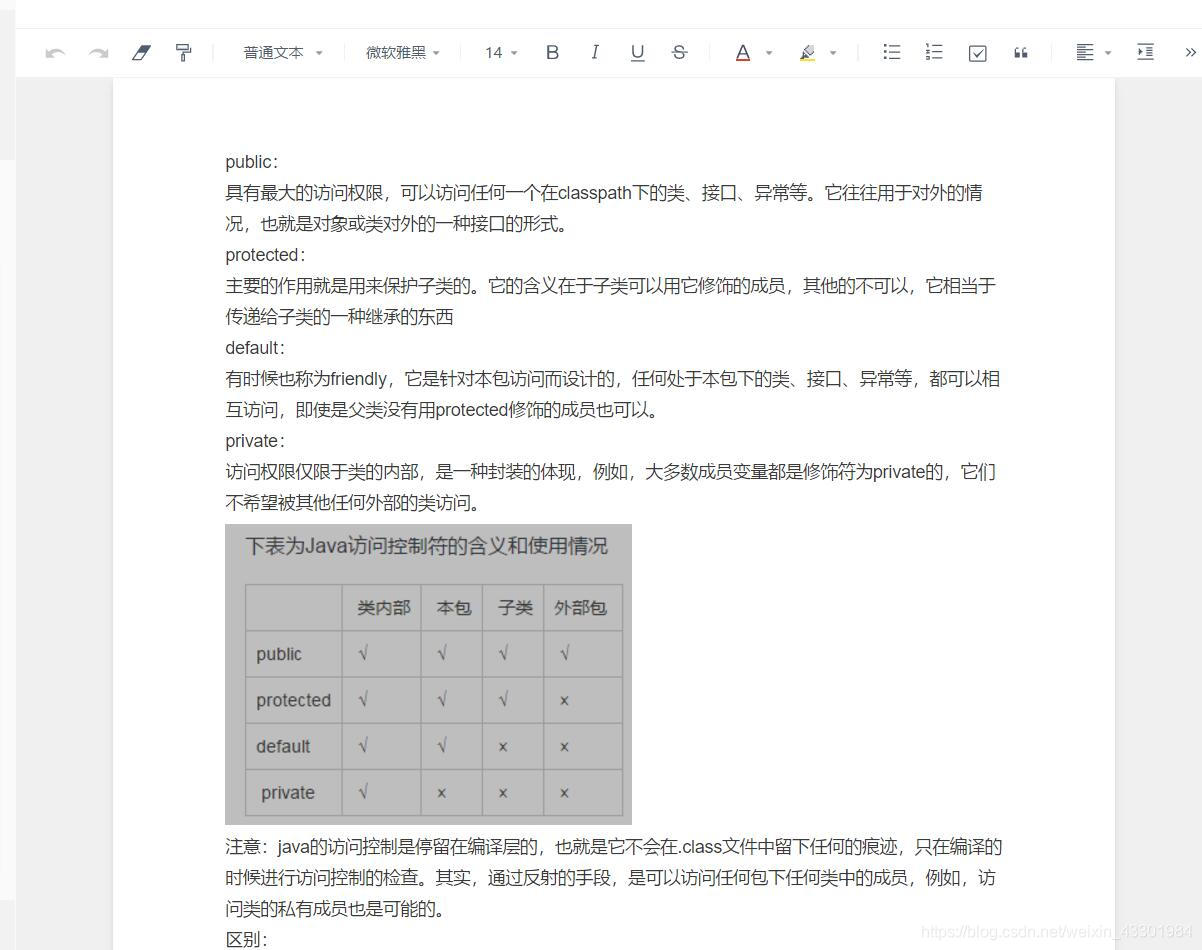The image size is (1202, 950).
Task: Apply the yellow highlight color
Action: pos(807,53)
